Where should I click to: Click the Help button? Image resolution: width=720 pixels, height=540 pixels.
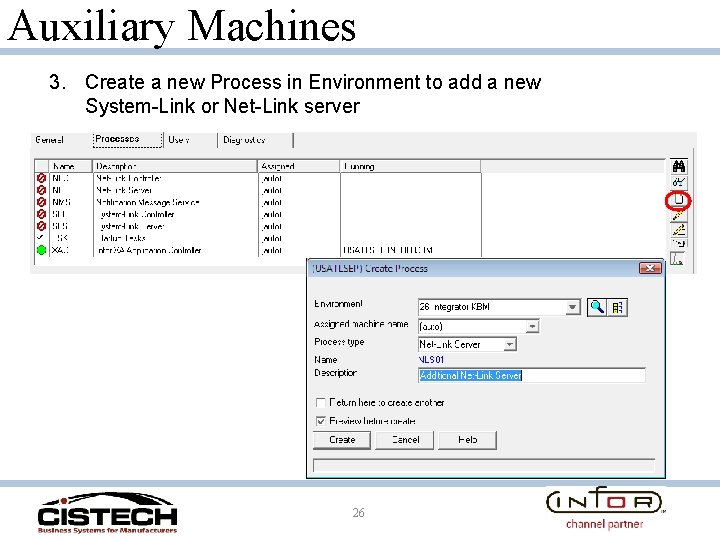[x=467, y=440]
